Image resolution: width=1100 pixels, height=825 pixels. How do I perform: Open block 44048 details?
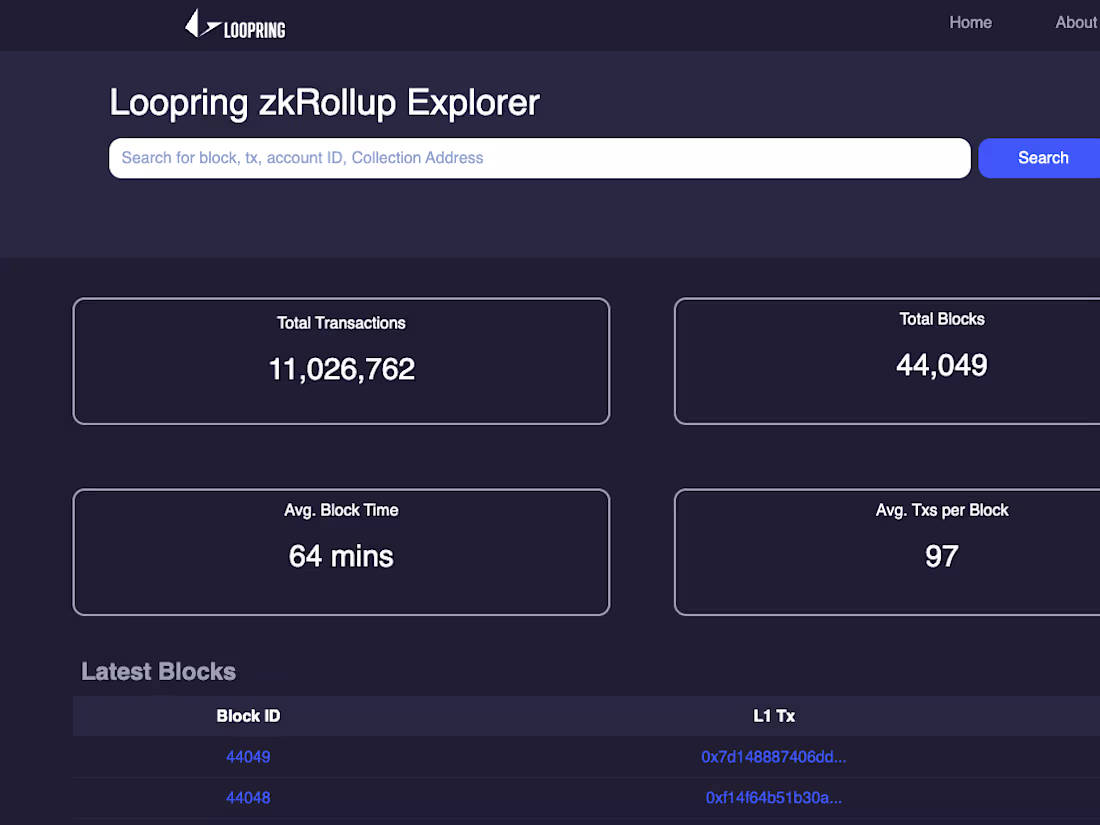[248, 798]
